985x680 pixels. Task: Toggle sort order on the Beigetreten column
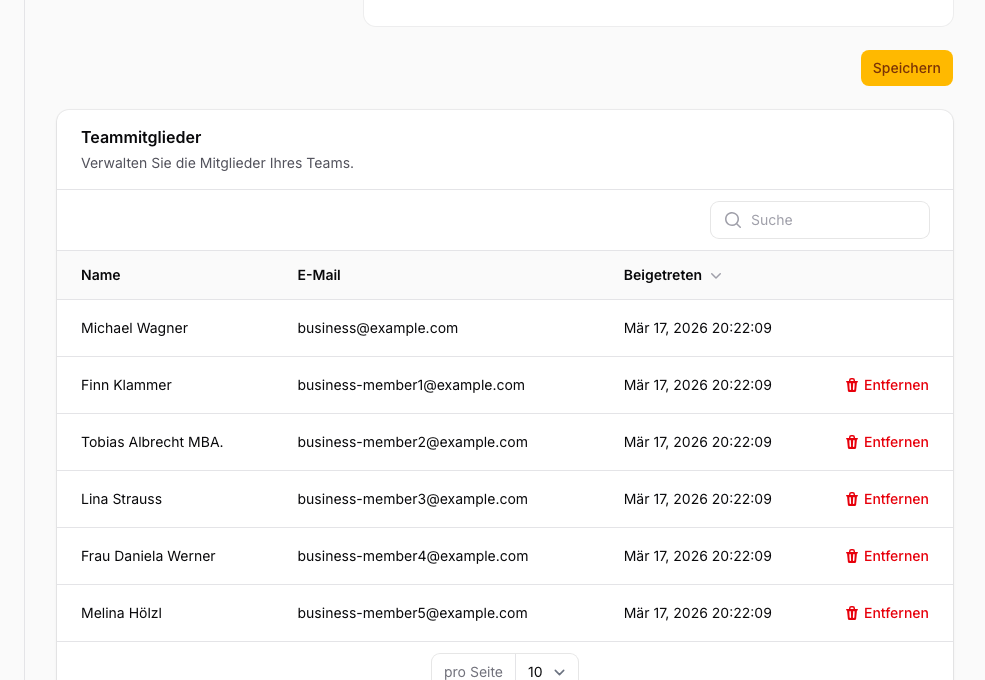pyautogui.click(x=672, y=275)
